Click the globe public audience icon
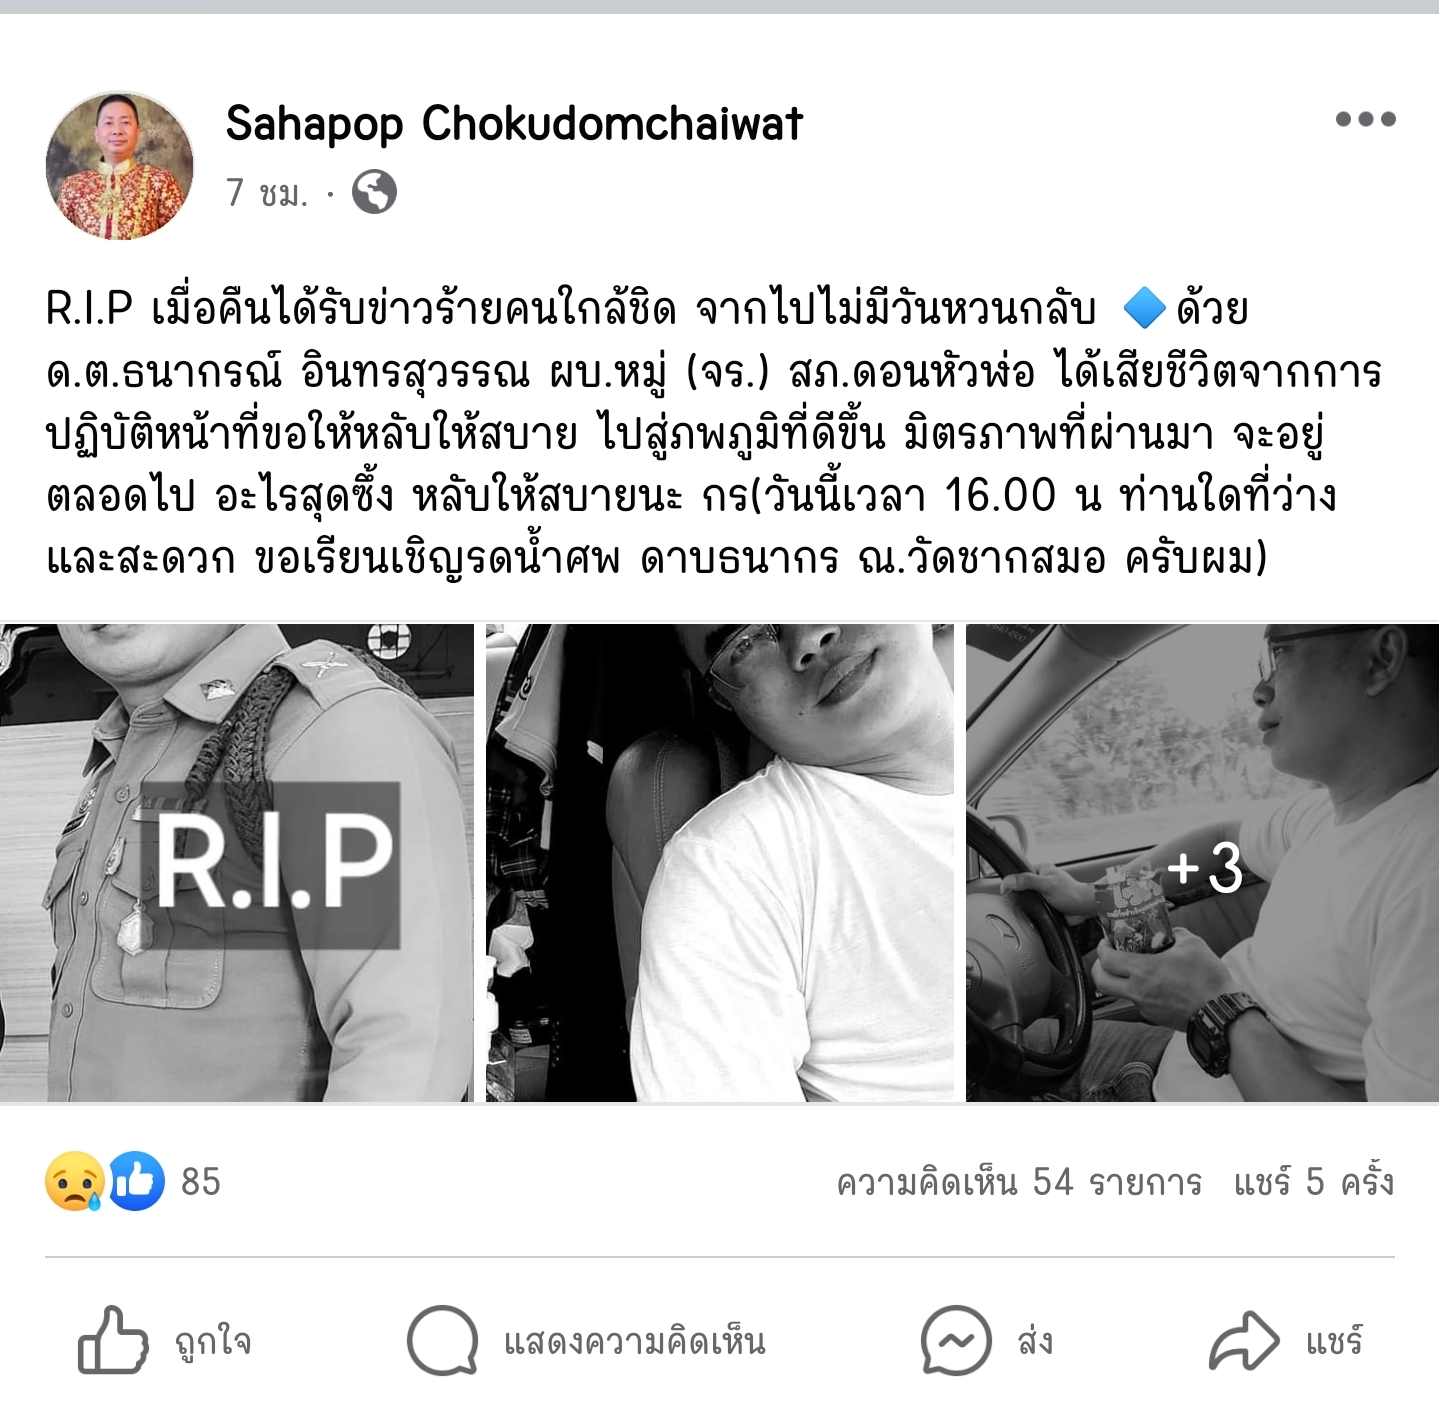 [375, 192]
